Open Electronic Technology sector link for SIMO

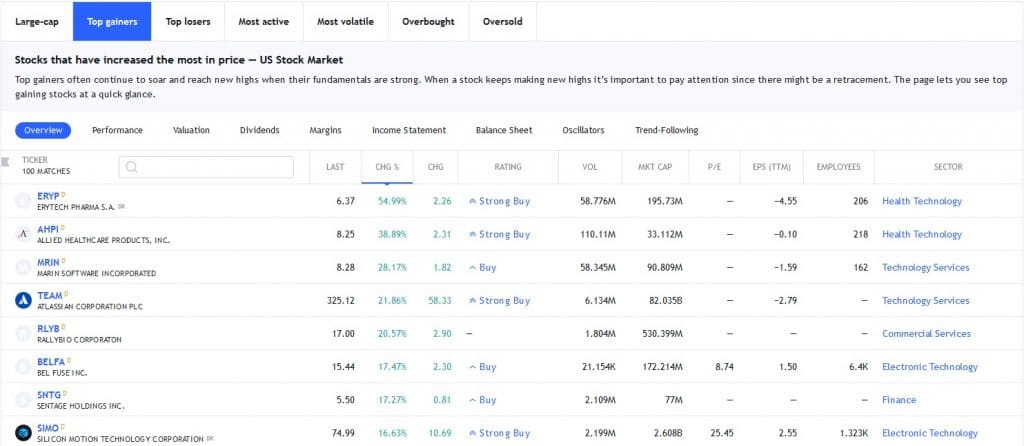click(930, 433)
